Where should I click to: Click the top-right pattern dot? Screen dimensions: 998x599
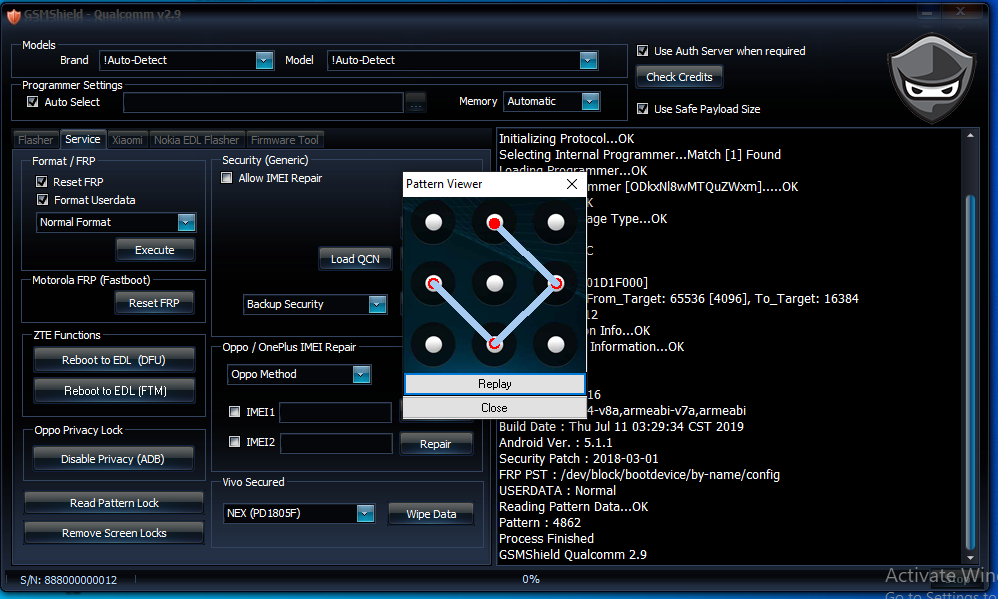click(556, 222)
